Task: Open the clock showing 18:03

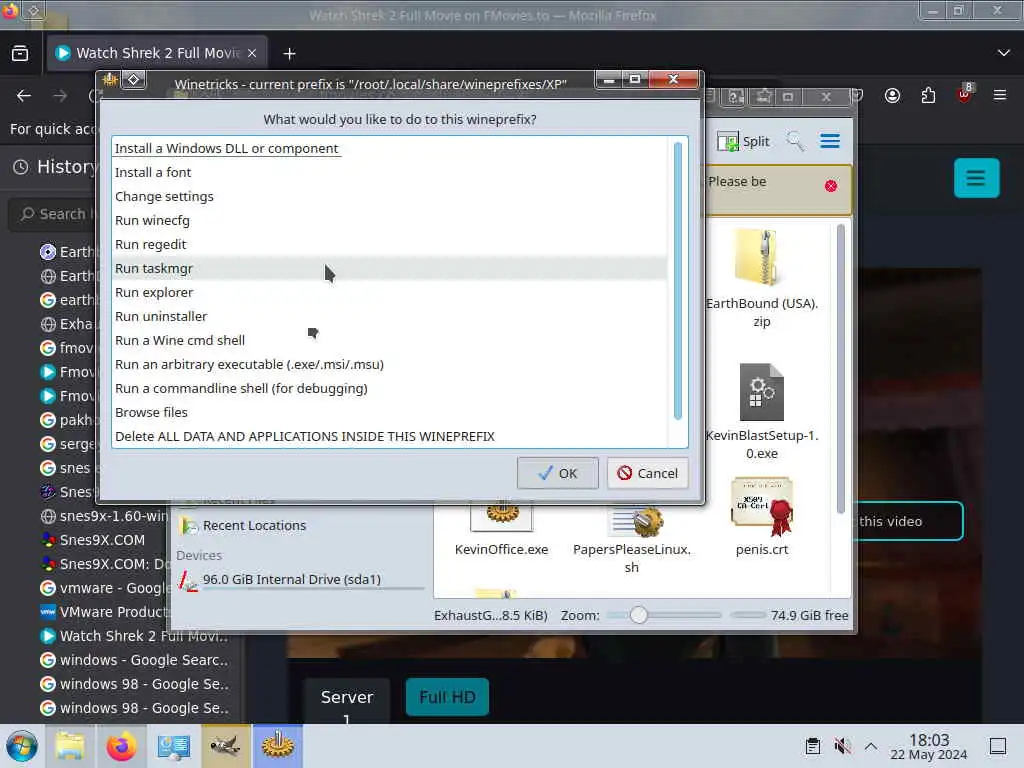Action: point(929,746)
